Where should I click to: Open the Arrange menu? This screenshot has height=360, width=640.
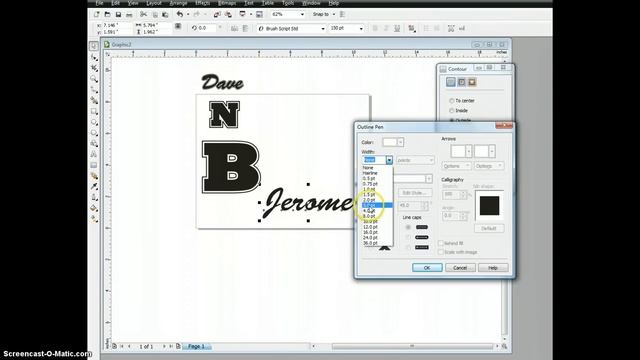point(178,3)
